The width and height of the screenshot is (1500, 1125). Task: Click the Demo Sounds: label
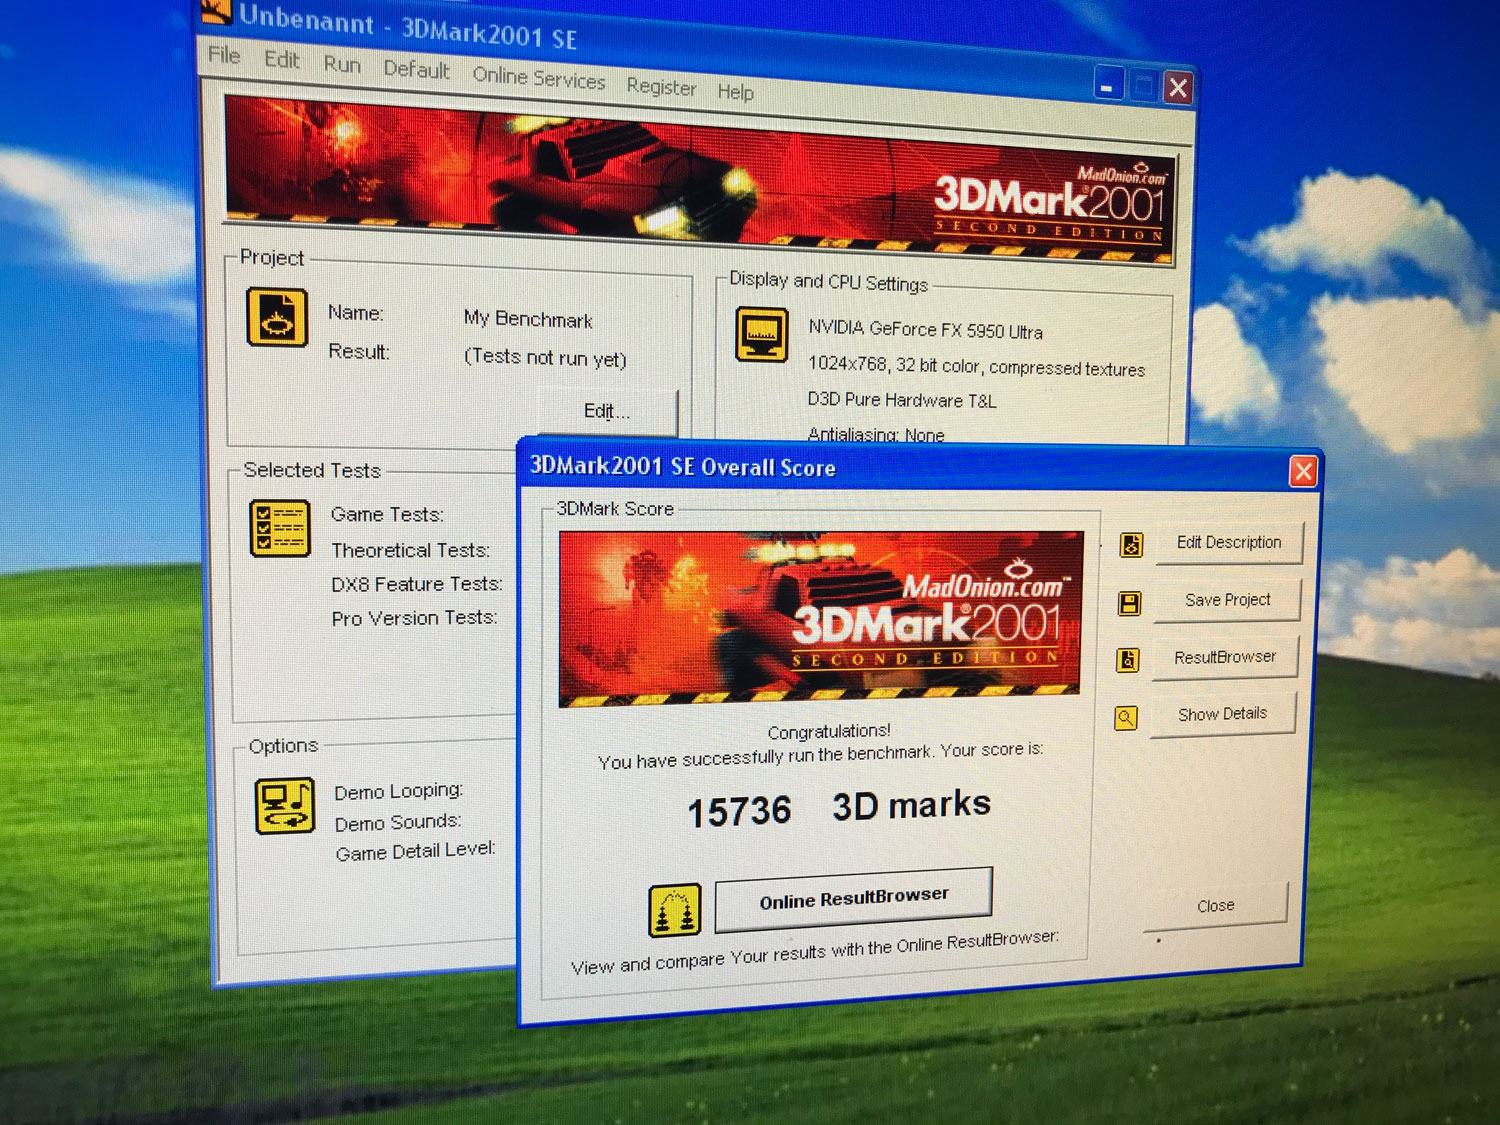click(x=398, y=823)
